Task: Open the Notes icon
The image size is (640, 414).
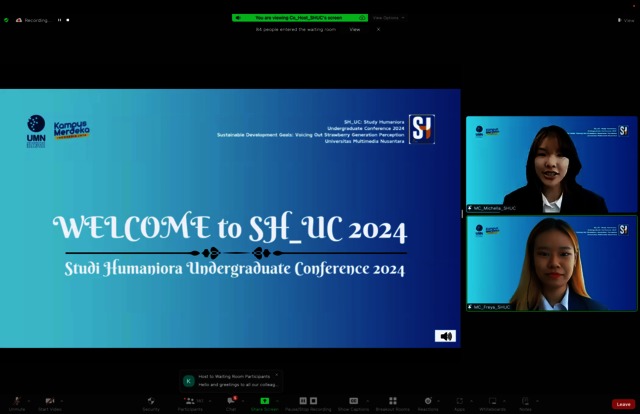Action: (x=525, y=401)
